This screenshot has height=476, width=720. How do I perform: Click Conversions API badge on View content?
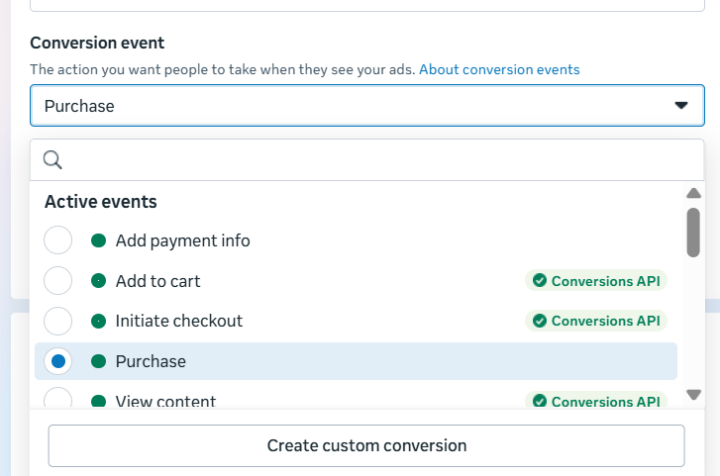[x=596, y=400]
